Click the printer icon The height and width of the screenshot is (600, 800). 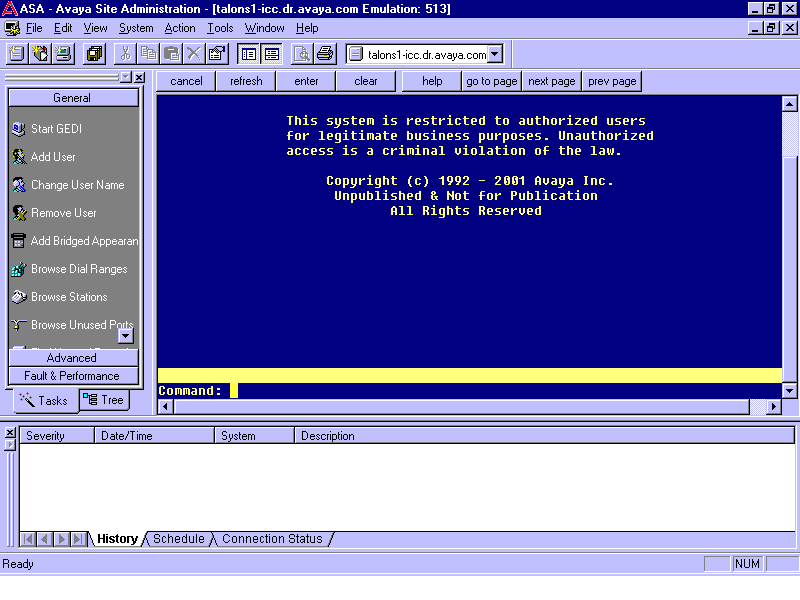coord(325,54)
